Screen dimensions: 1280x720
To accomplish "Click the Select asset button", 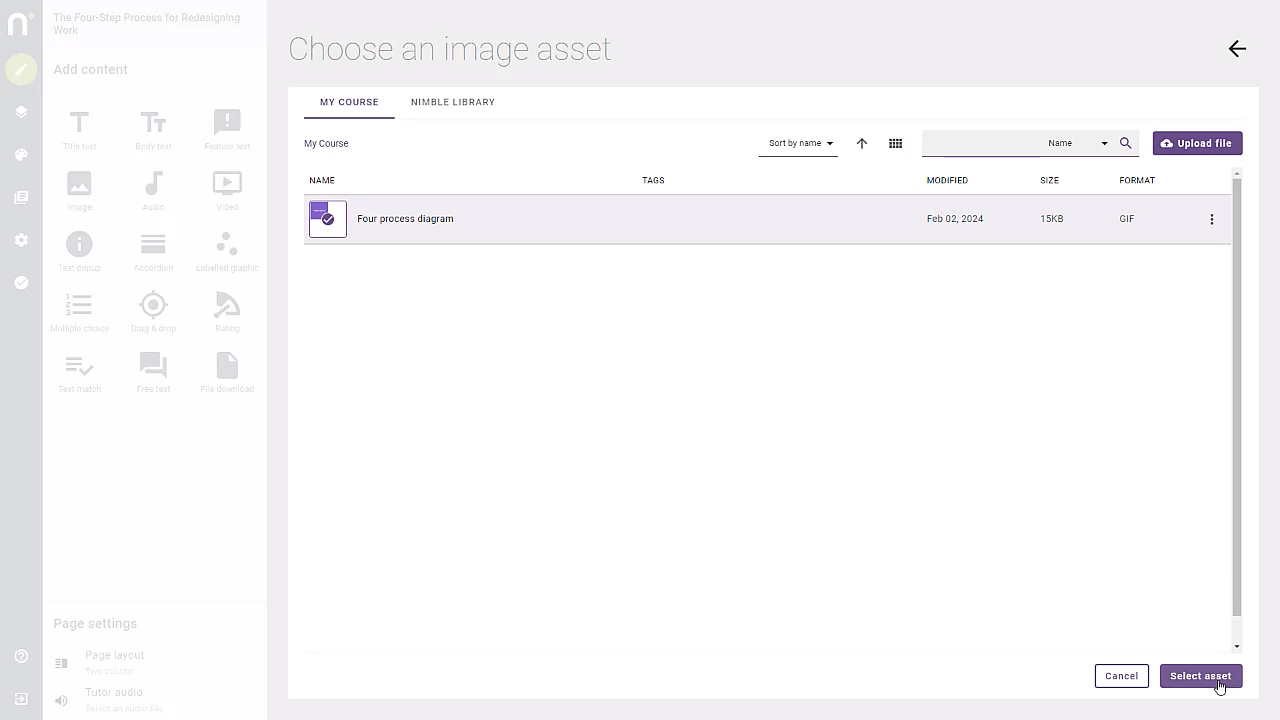I will (1200, 676).
